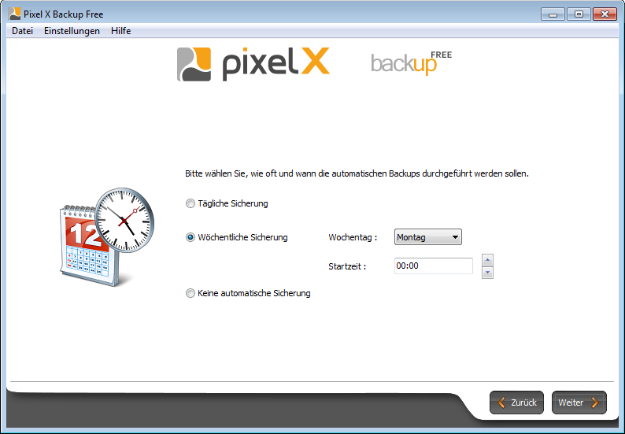Image resolution: width=625 pixels, height=434 pixels.
Task: Select Wöchentliche Sicherung radio button
Action: click(191, 238)
